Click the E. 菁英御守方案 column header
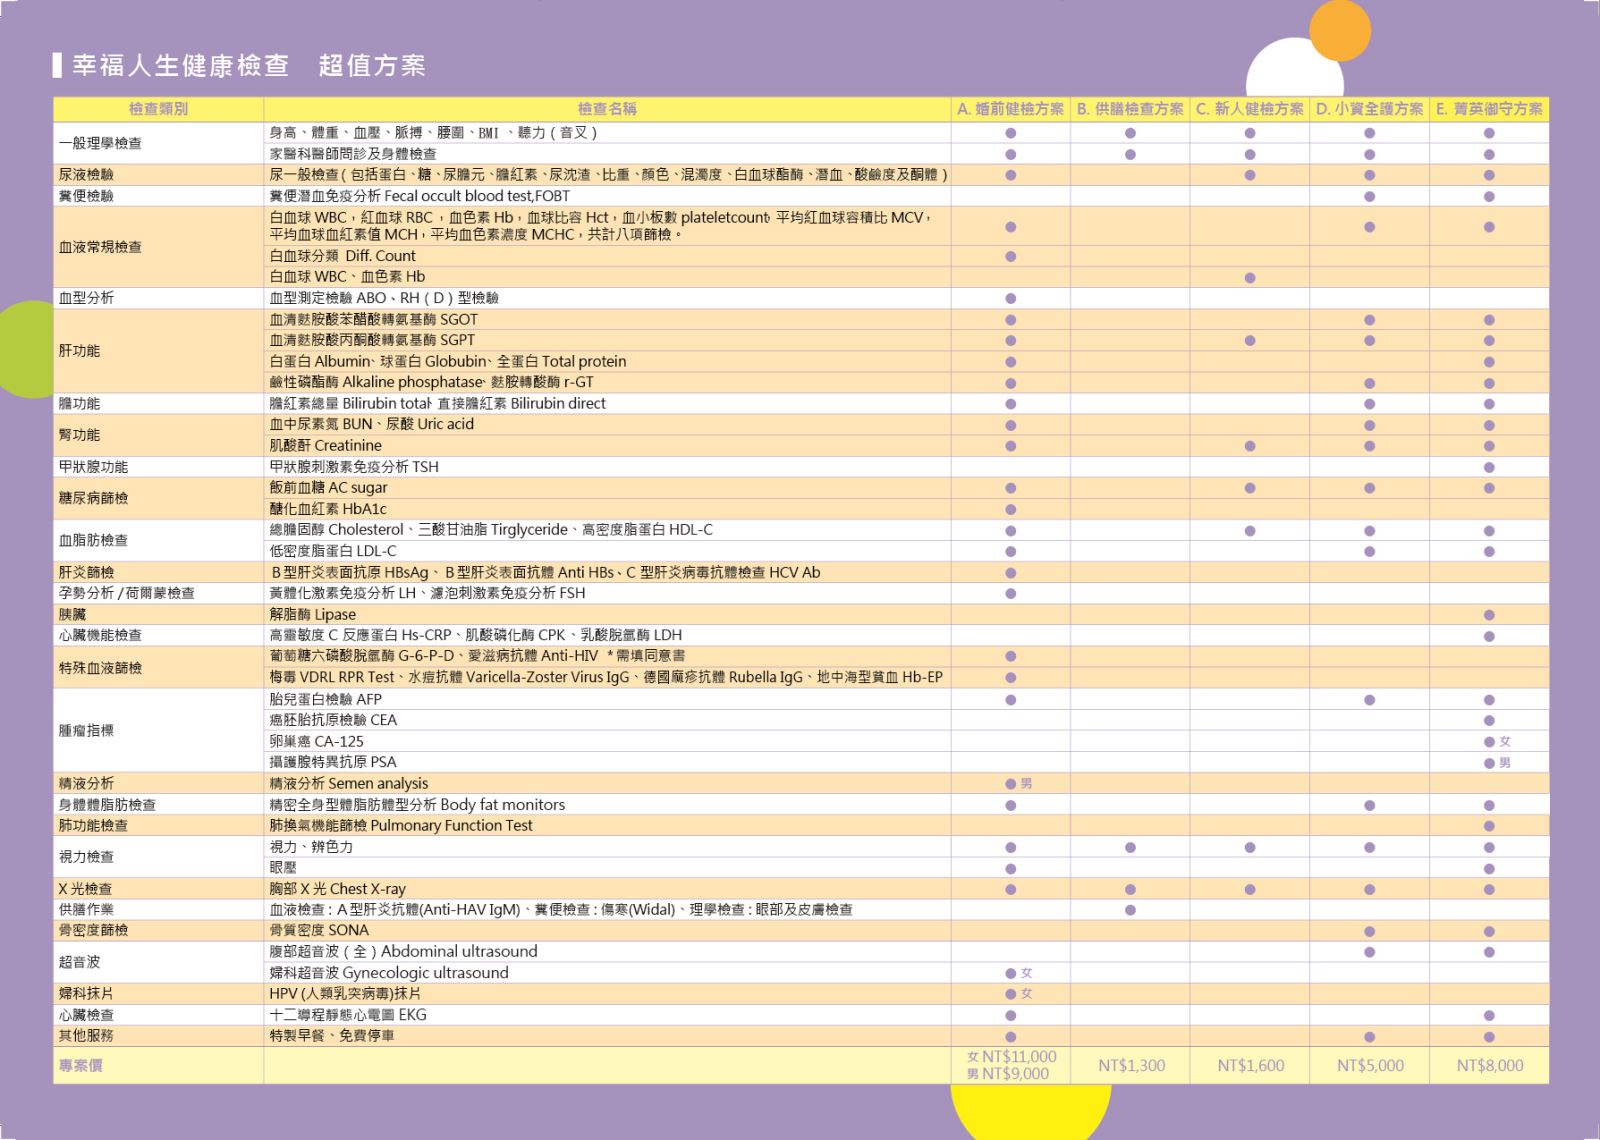This screenshot has height=1140, width=1600. click(1489, 109)
